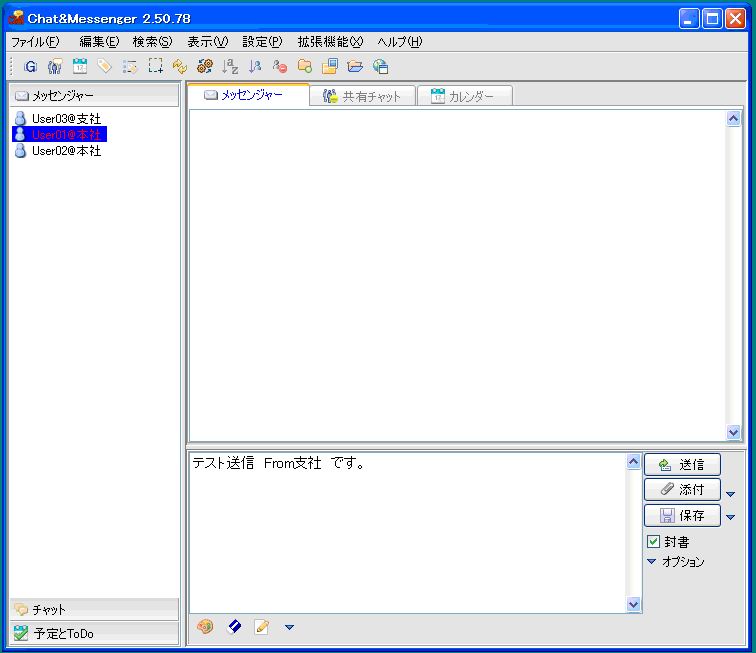Click the list edit toolbar icon
The width and height of the screenshot is (756, 653).
pos(130,66)
